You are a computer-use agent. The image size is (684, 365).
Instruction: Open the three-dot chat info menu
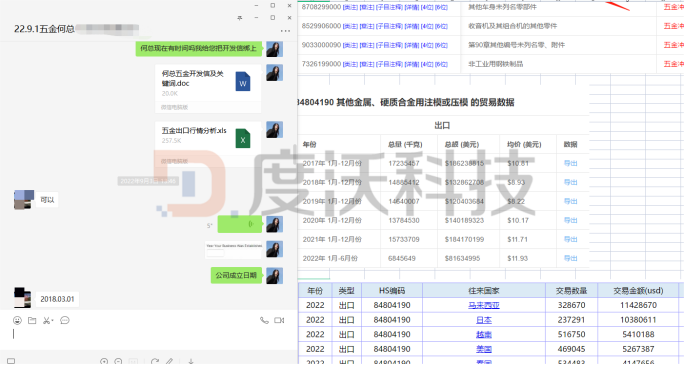pos(285,31)
